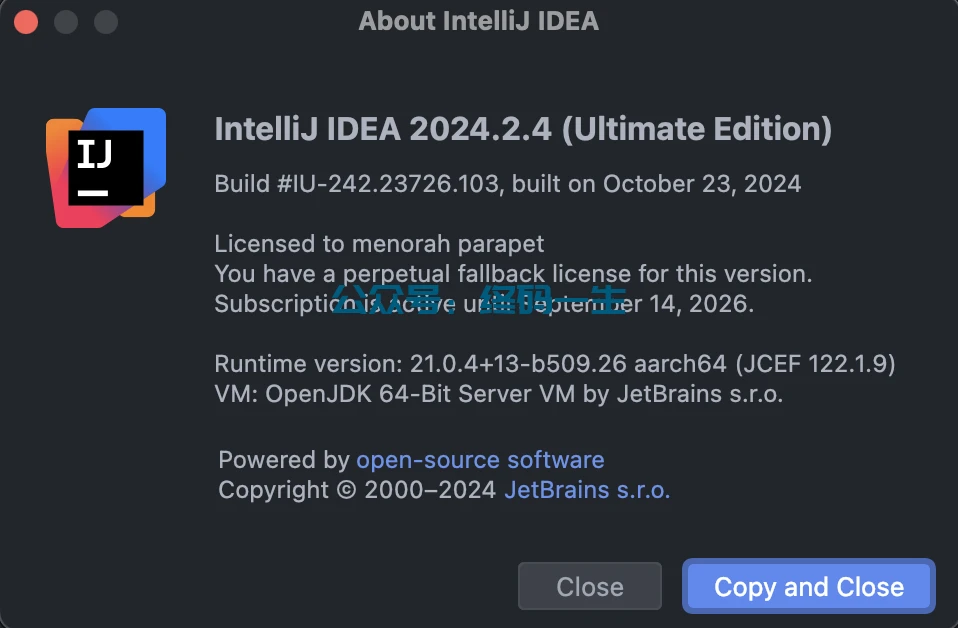Screen dimensions: 958x628
Task: Click the blue Chinese watermark text
Action: click(x=478, y=300)
